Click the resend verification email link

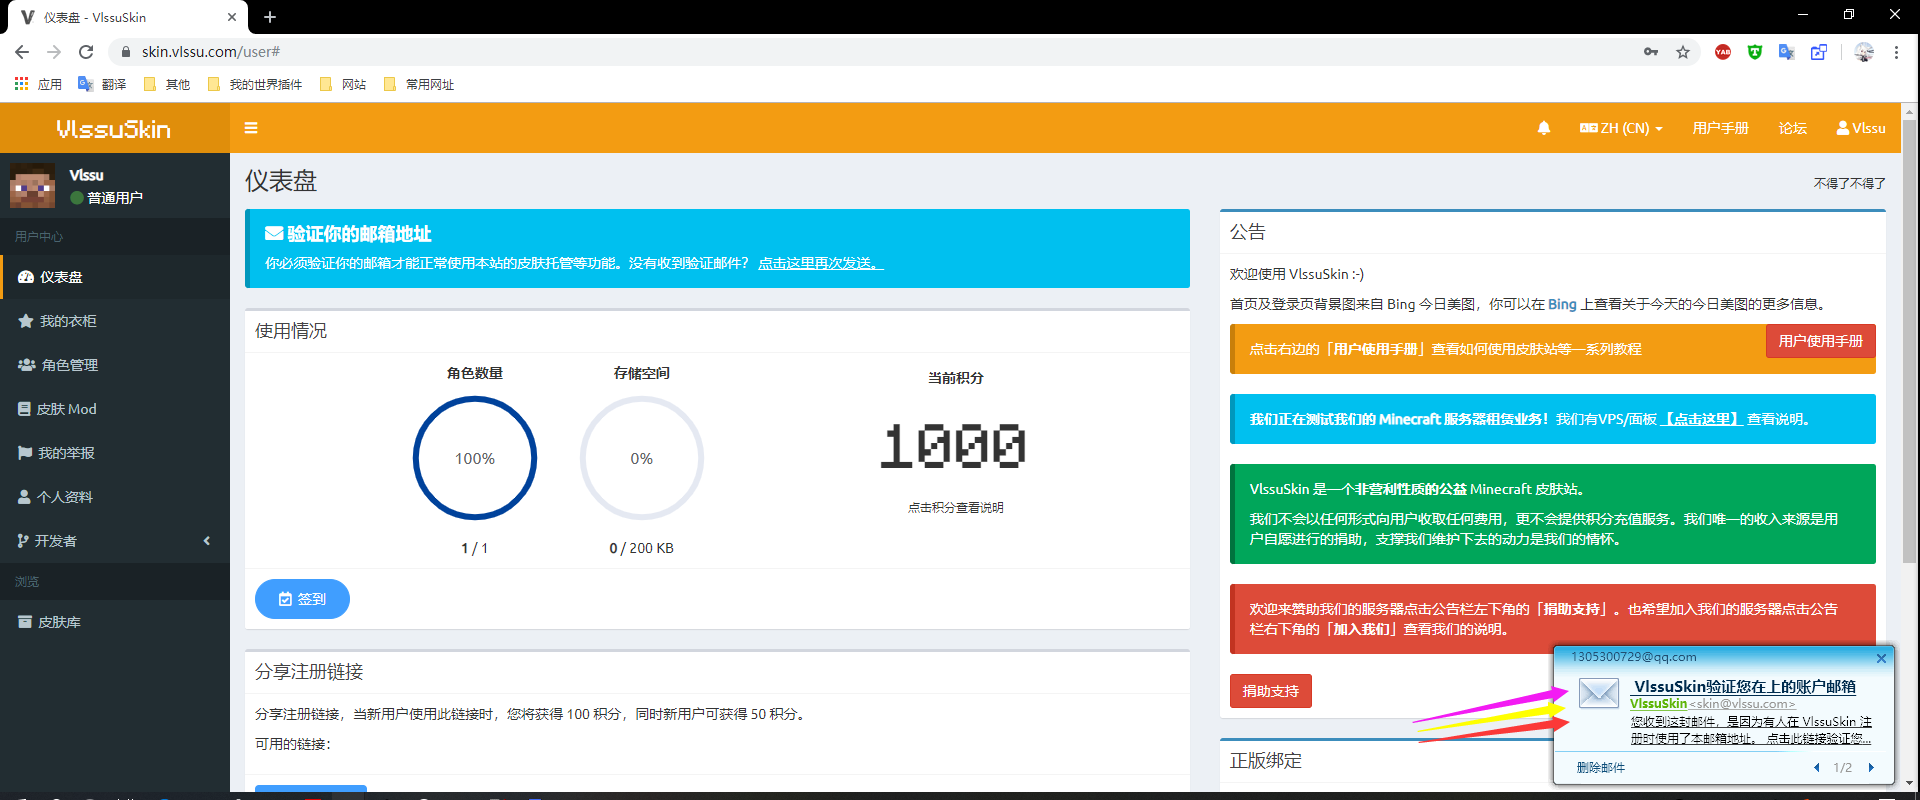point(820,263)
